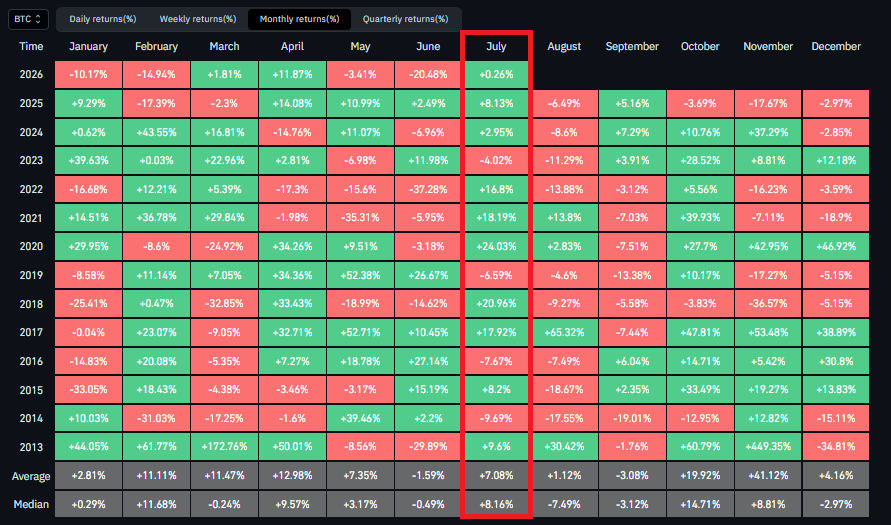Screen dimensions: 891x525
Task: Click the Time column header
Action: pyautogui.click(x=31, y=47)
